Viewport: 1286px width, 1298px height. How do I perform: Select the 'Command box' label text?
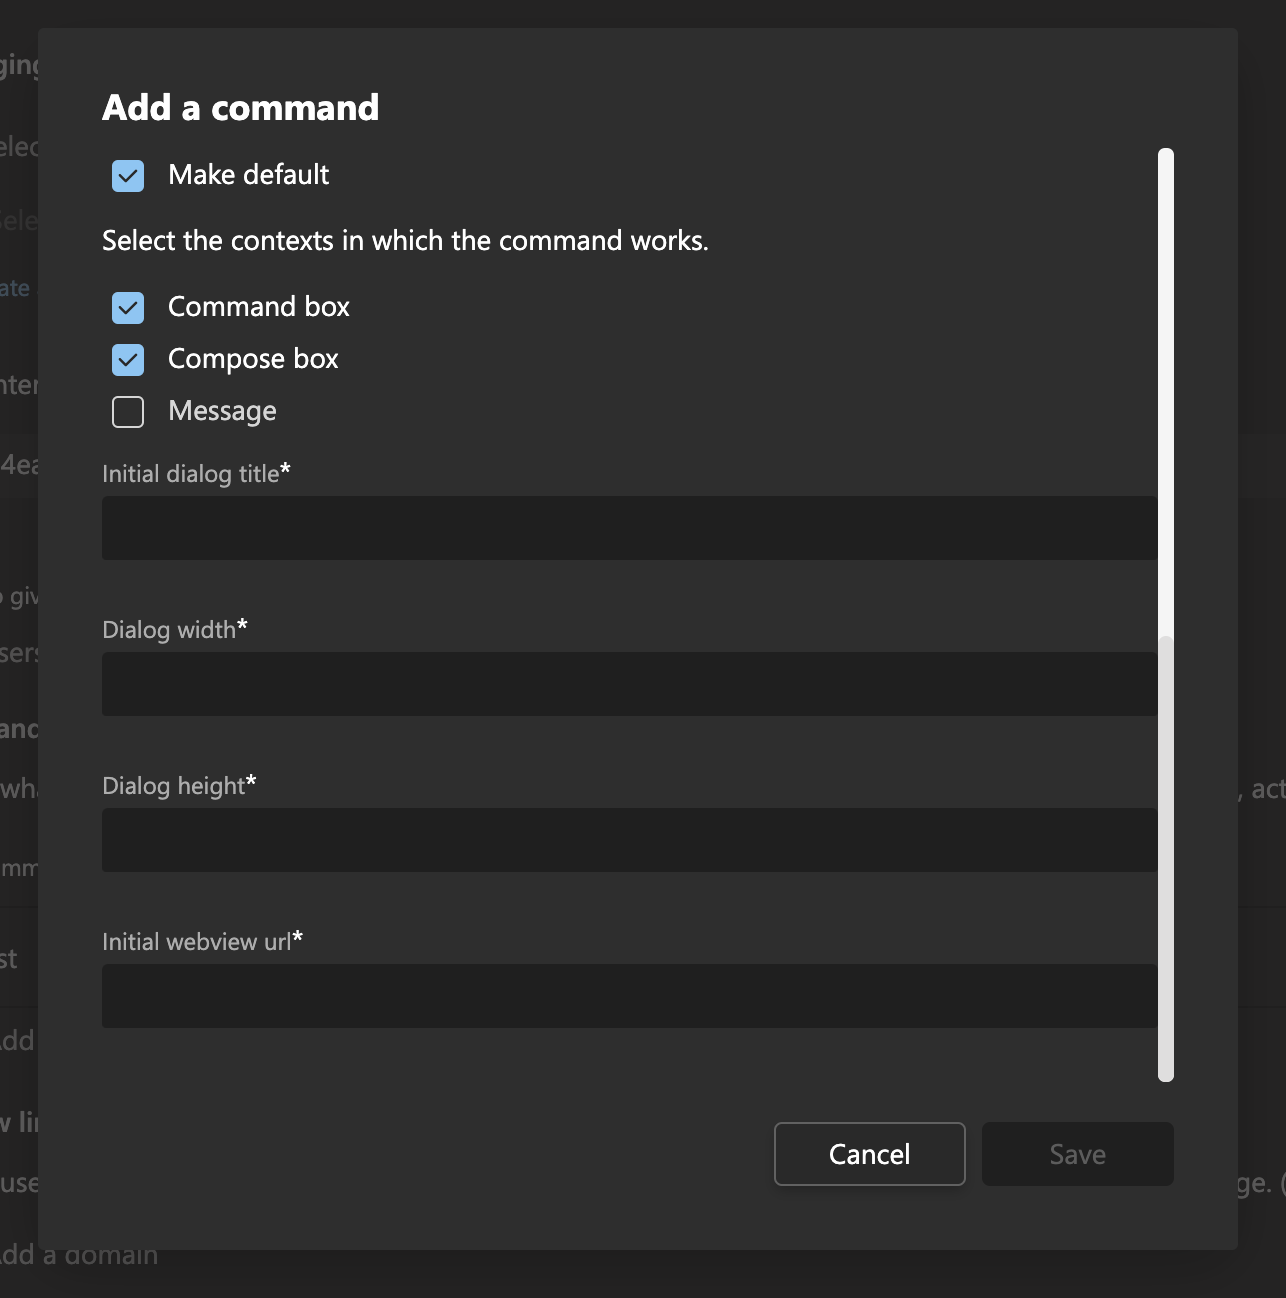(x=259, y=307)
